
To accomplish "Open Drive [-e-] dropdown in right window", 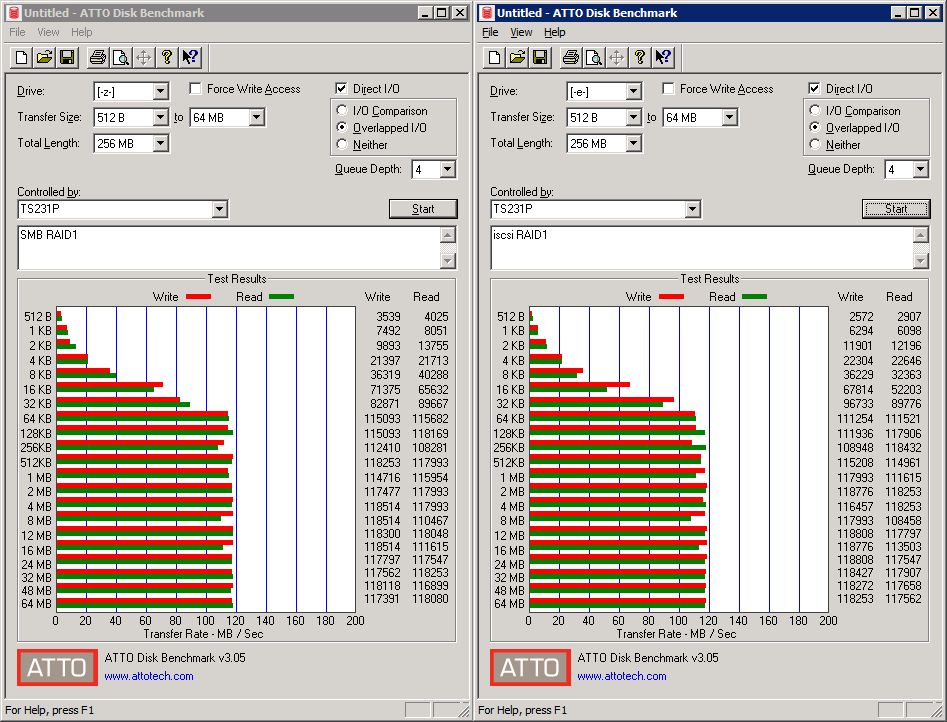I will point(633,91).
